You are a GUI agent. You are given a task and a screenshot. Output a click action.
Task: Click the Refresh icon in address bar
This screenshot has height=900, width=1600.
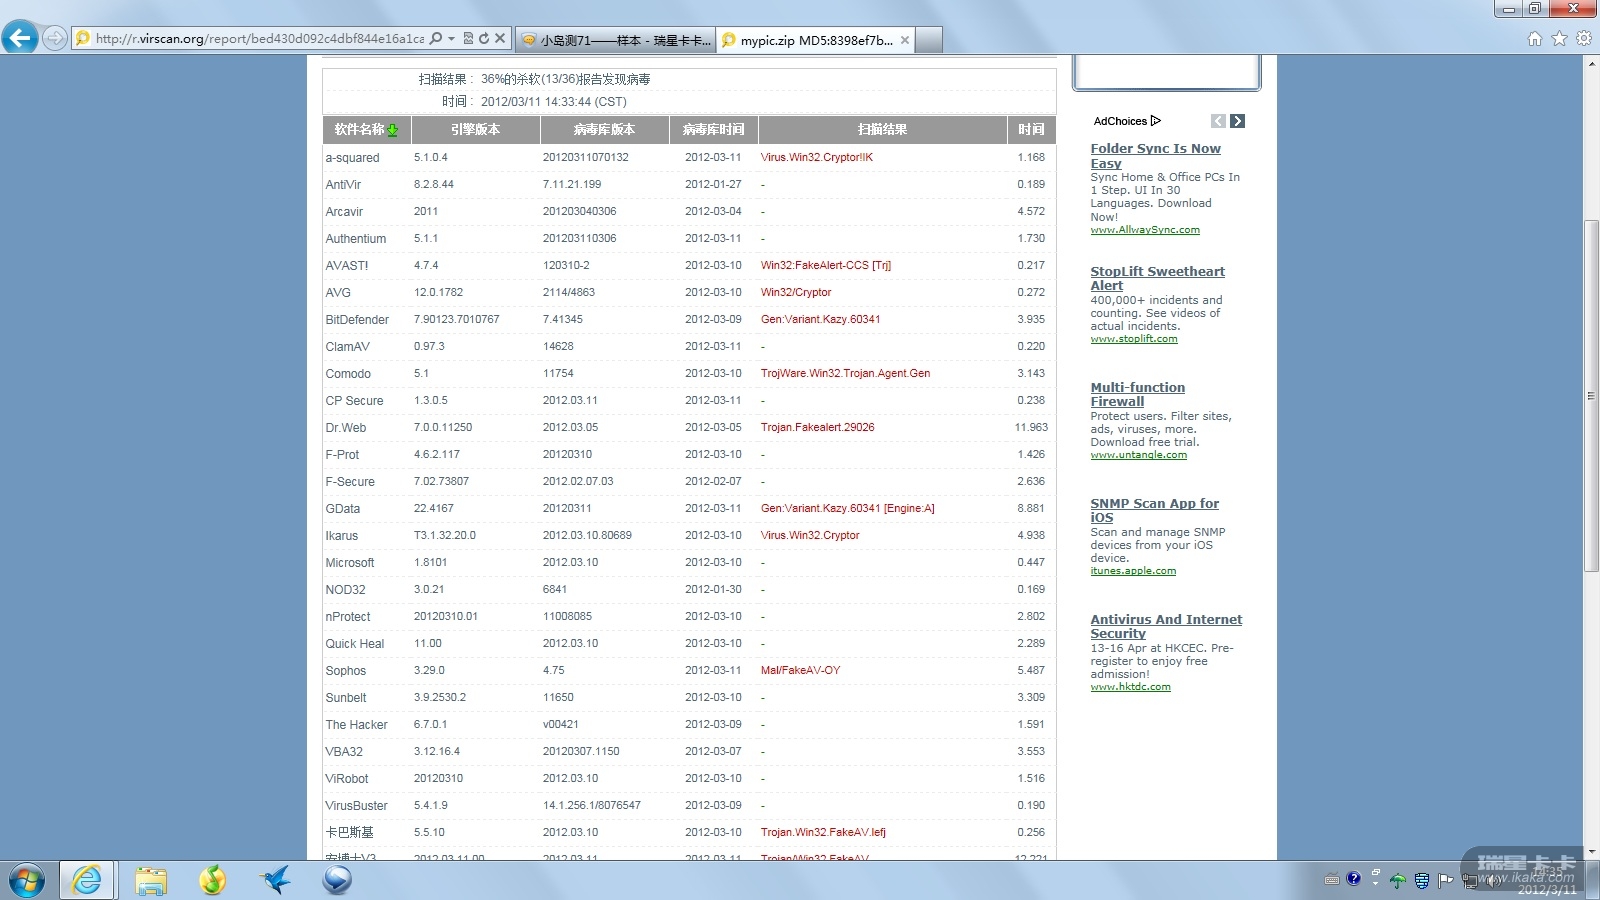(484, 39)
